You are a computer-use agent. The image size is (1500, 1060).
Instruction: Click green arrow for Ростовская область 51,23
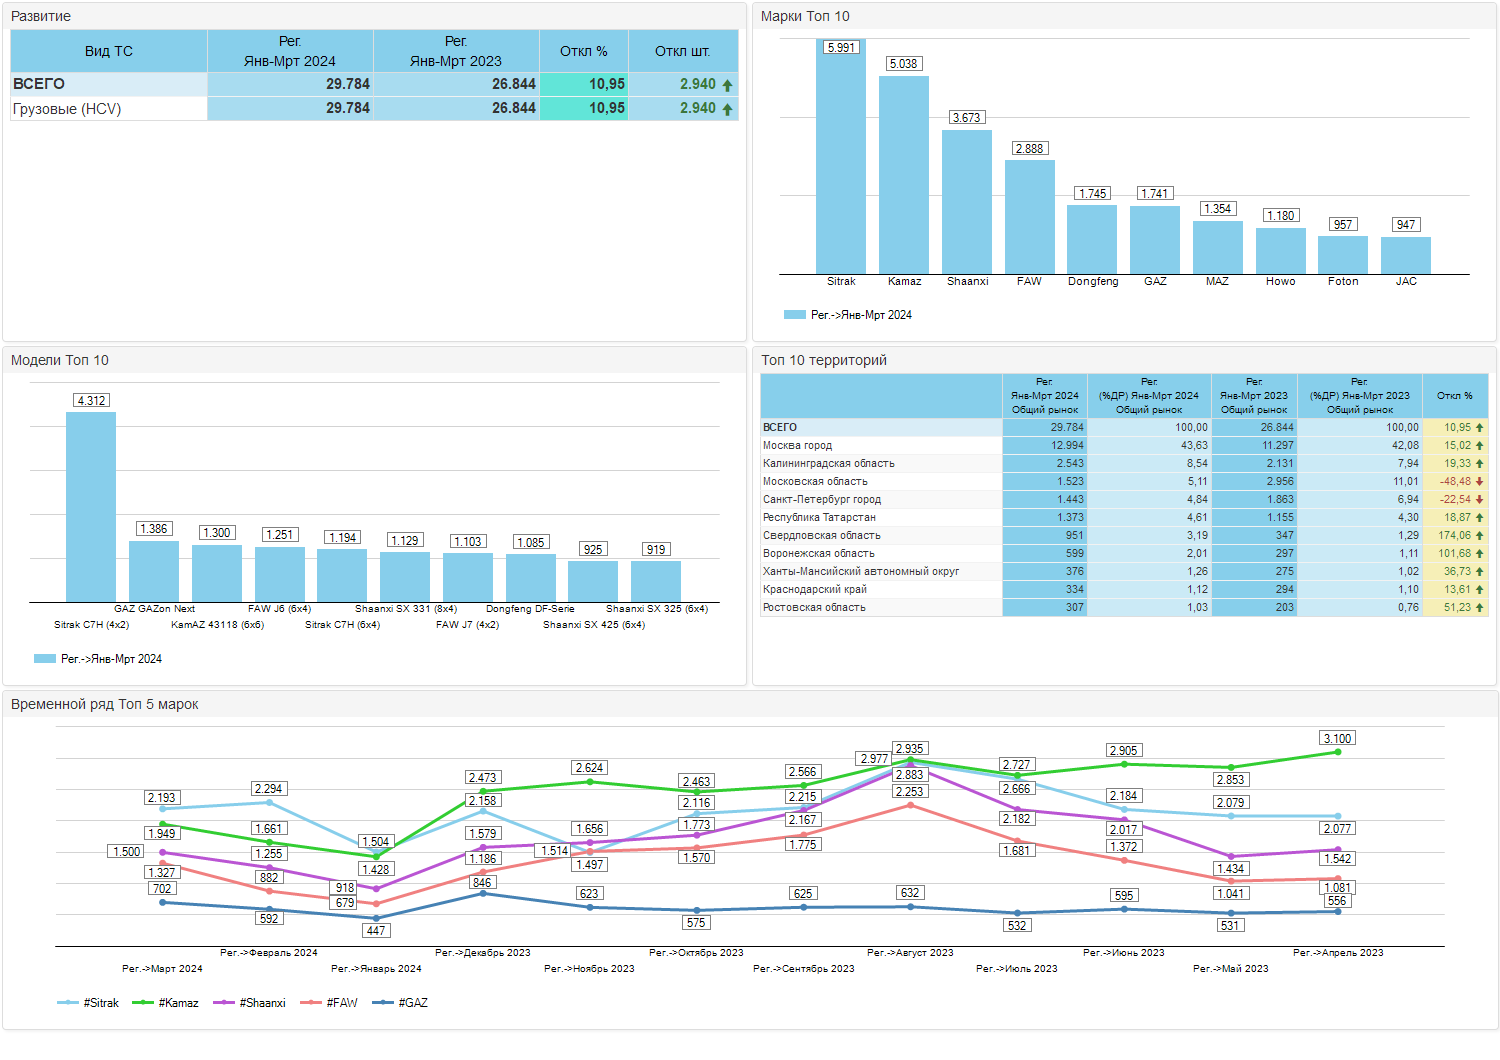point(1480,608)
